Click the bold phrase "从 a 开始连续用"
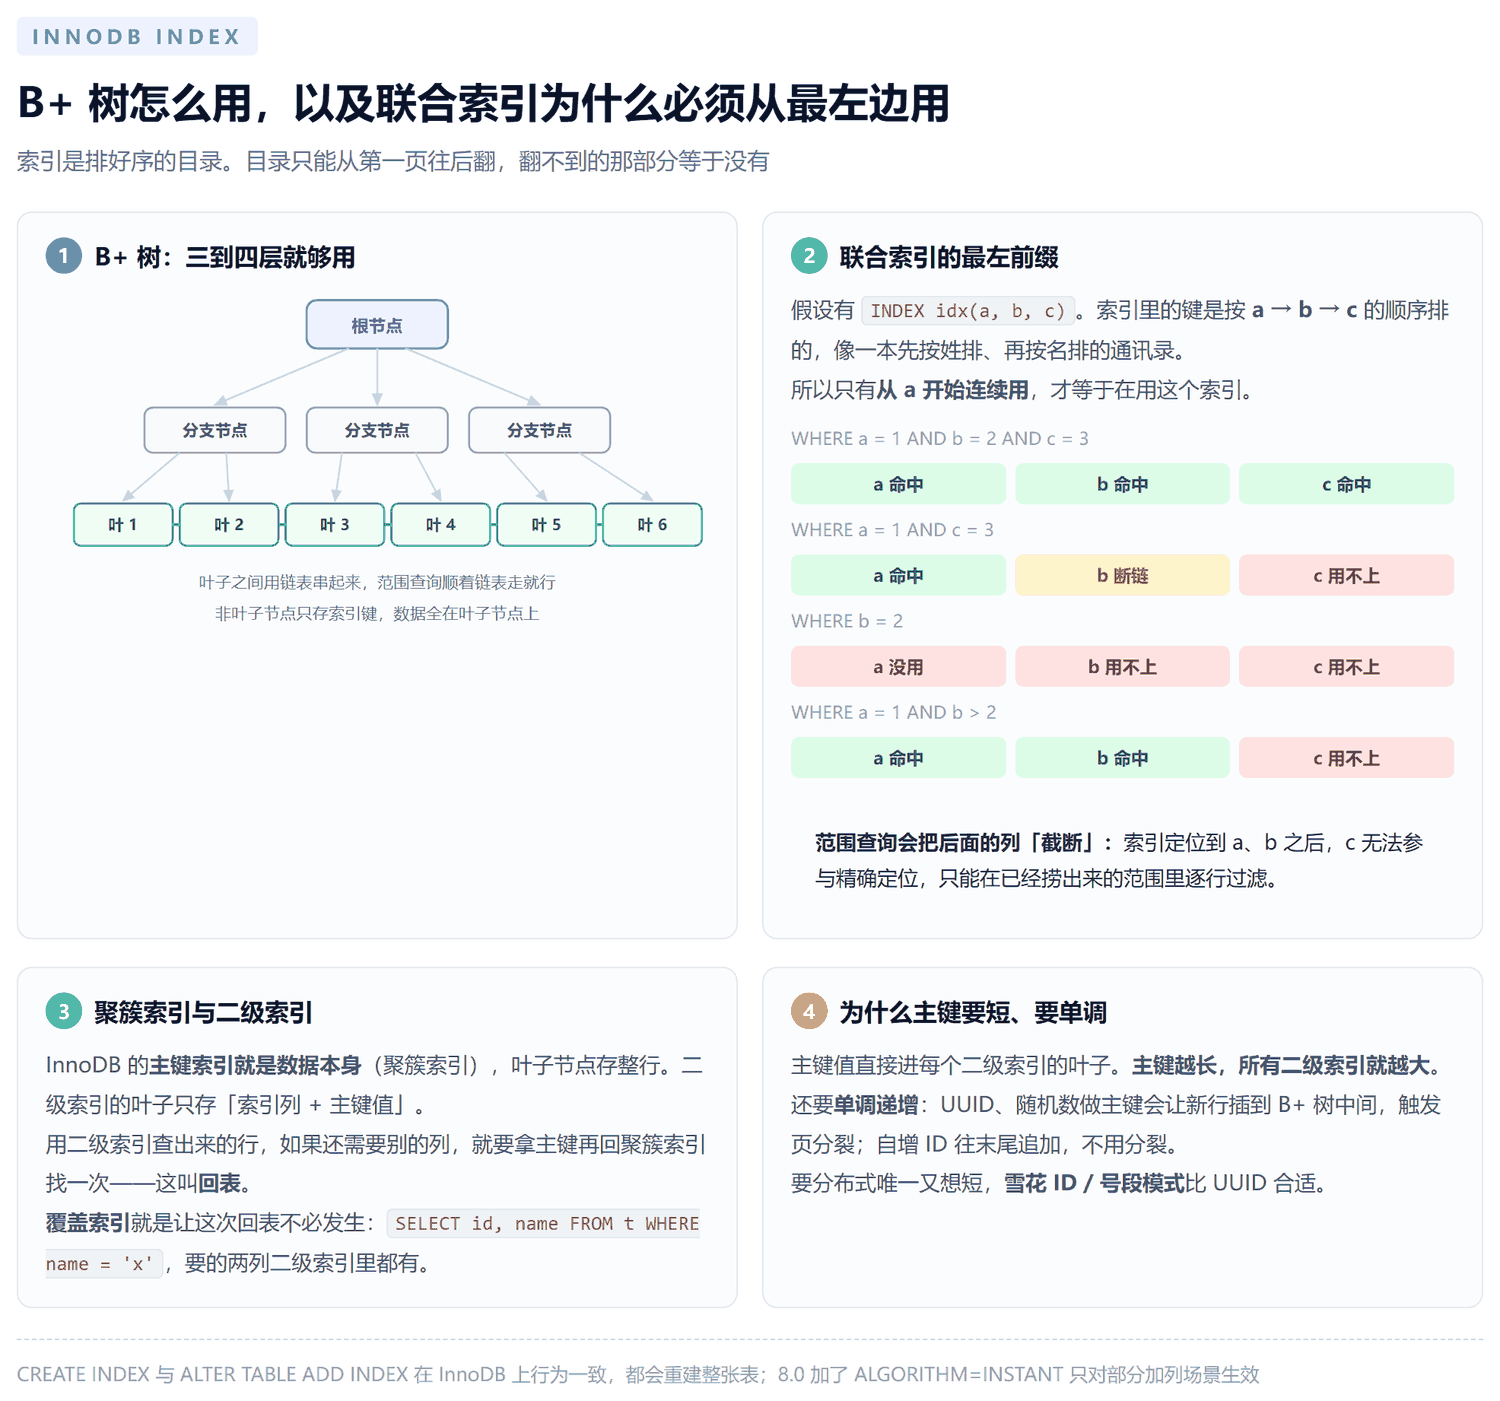The width and height of the screenshot is (1500, 1401). [x=953, y=390]
